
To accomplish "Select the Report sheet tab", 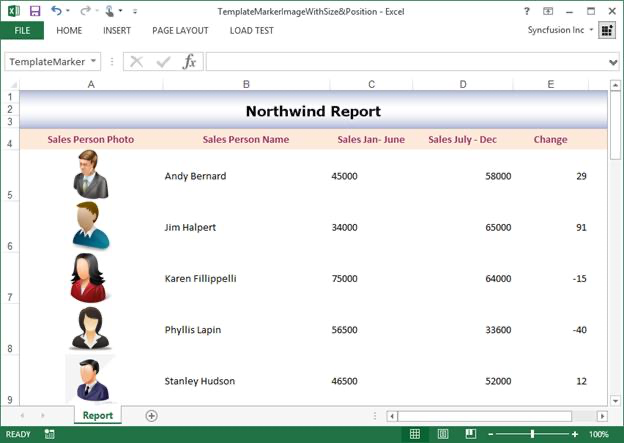I will (x=98, y=415).
